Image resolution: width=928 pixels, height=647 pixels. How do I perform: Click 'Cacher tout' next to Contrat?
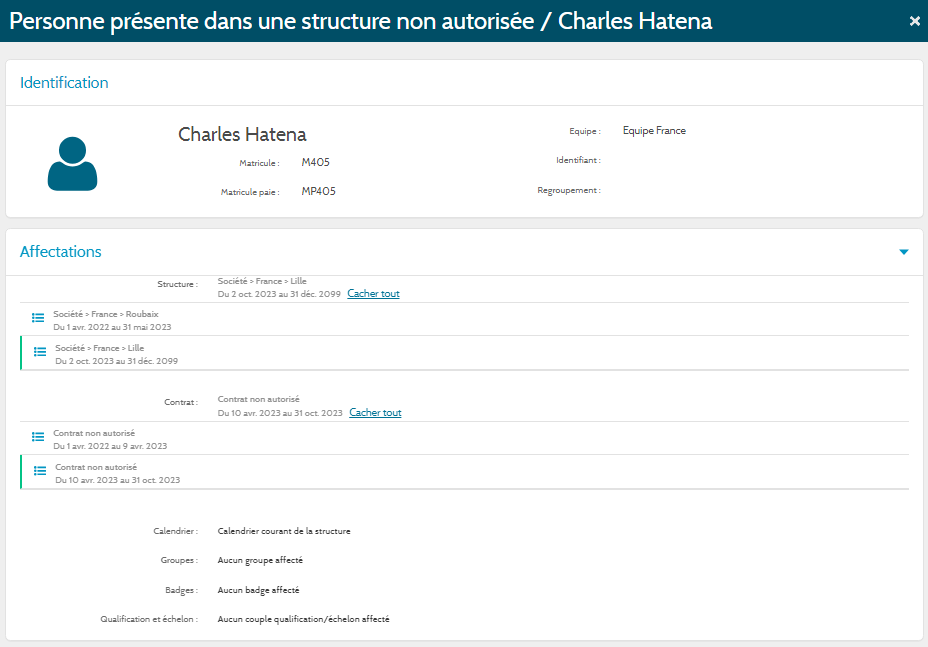coord(375,413)
